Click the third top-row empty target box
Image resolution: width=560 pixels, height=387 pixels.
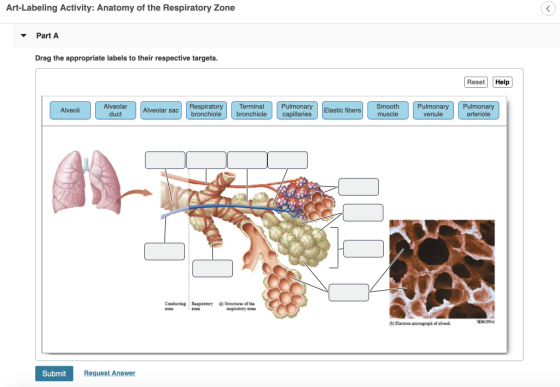[x=247, y=160]
